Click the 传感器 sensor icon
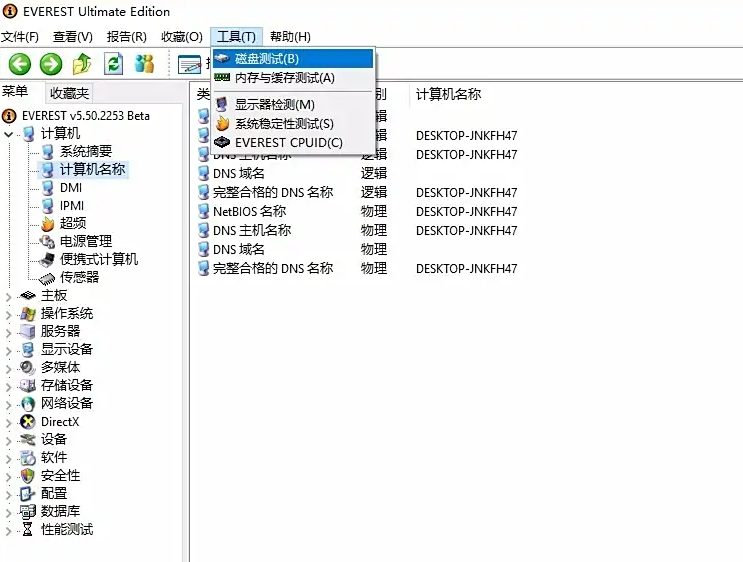The width and height of the screenshot is (743, 562). 47,279
